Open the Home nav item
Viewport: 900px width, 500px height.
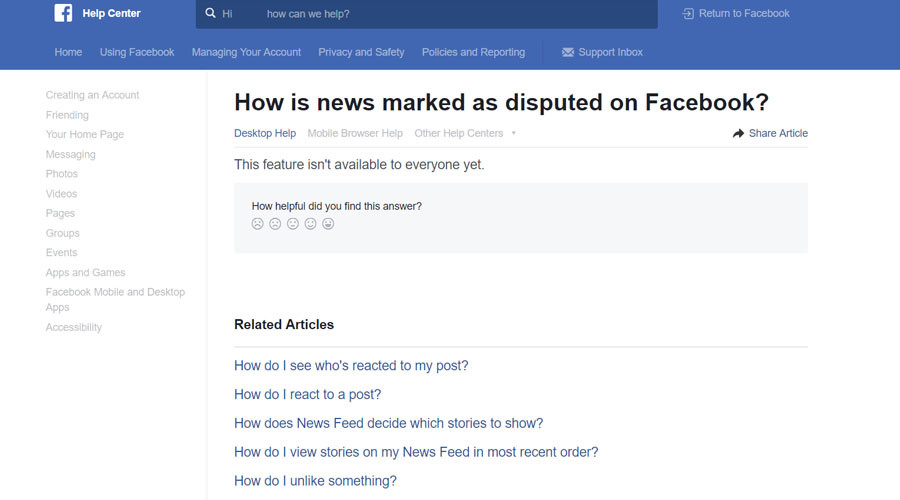(68, 52)
